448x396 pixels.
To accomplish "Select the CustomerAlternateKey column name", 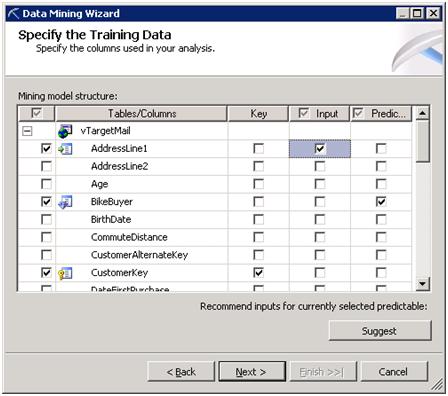I will [139, 255].
